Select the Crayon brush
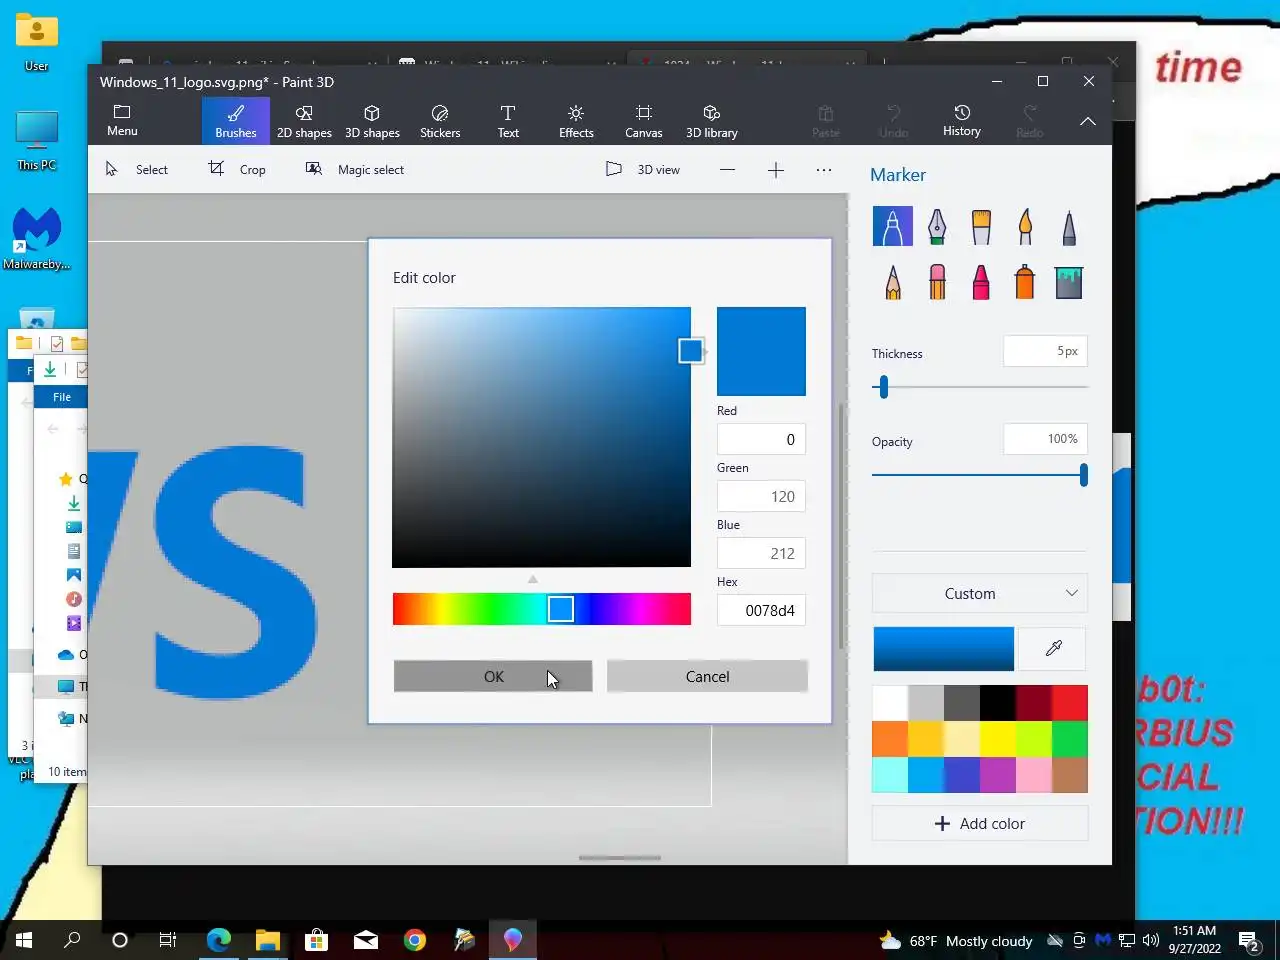This screenshot has width=1280, height=960. [981, 282]
